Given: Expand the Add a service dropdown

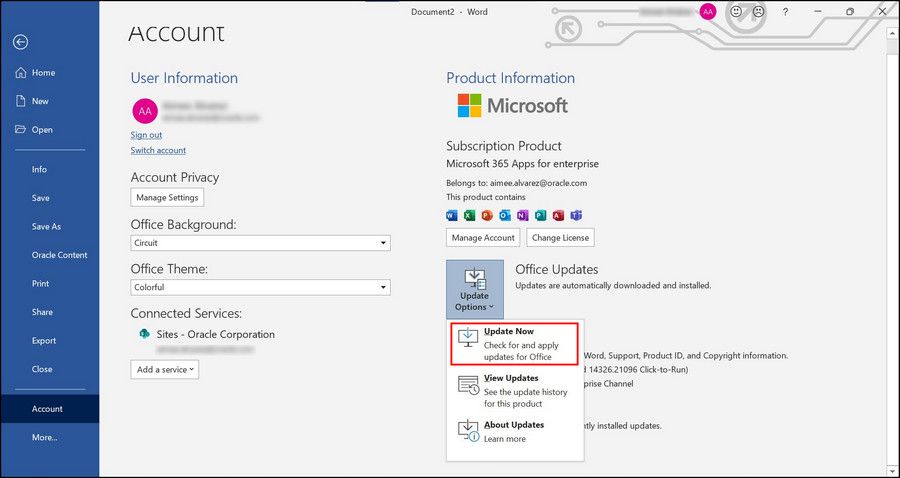Looking at the screenshot, I should [x=165, y=370].
